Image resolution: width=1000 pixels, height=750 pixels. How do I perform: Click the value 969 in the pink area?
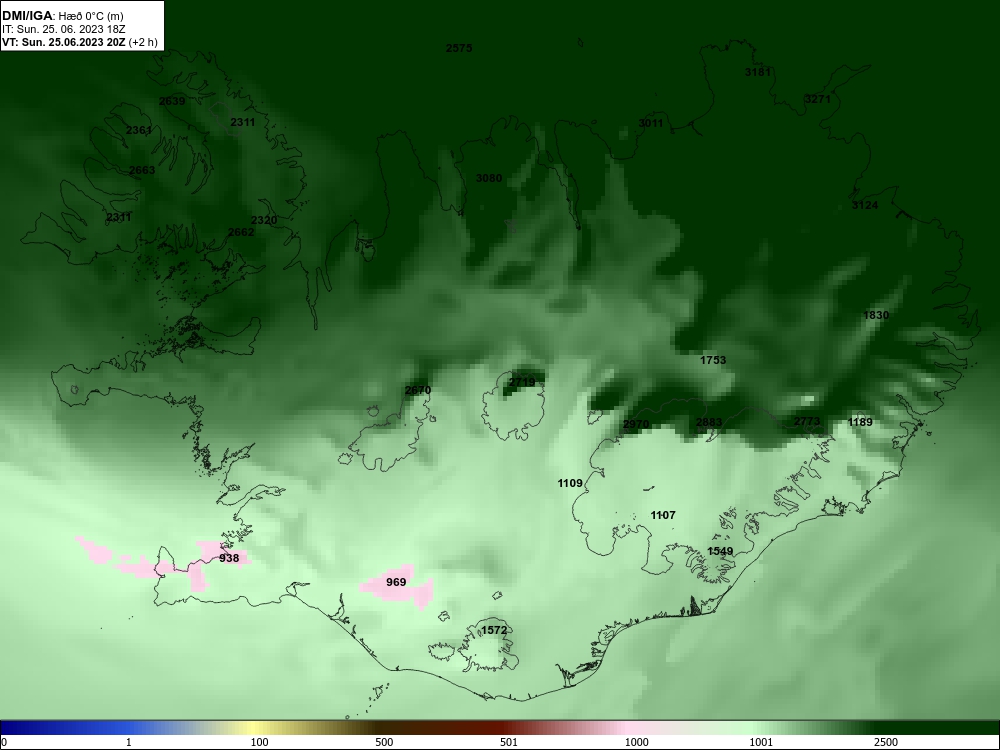click(396, 582)
